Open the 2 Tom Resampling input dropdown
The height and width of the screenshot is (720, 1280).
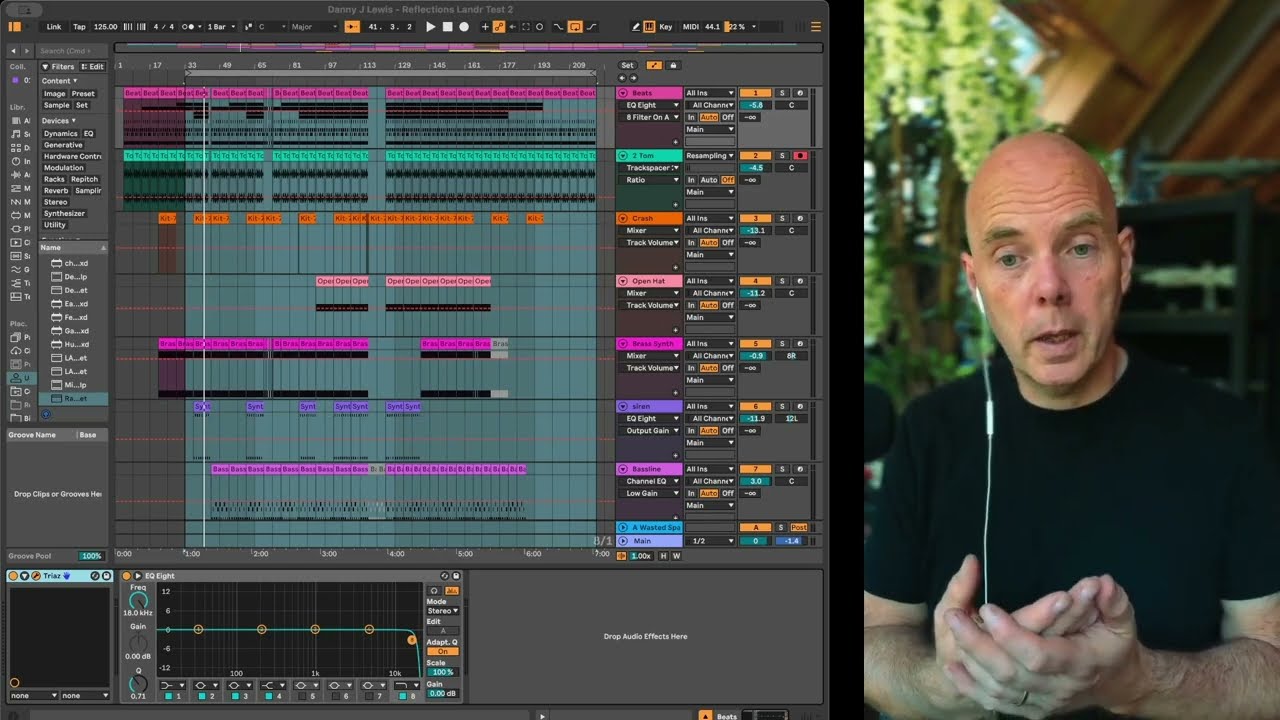click(x=709, y=156)
